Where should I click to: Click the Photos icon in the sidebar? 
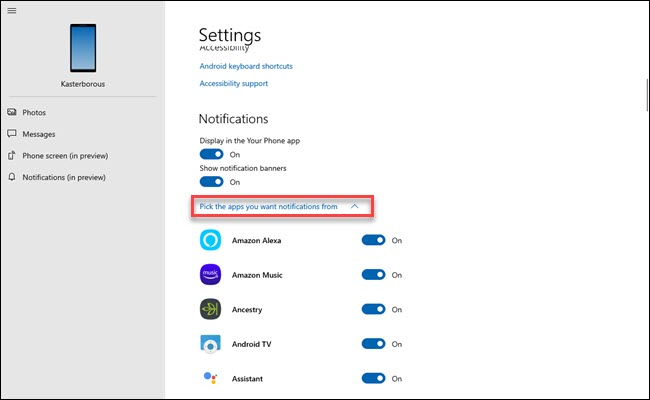pyautogui.click(x=12, y=112)
